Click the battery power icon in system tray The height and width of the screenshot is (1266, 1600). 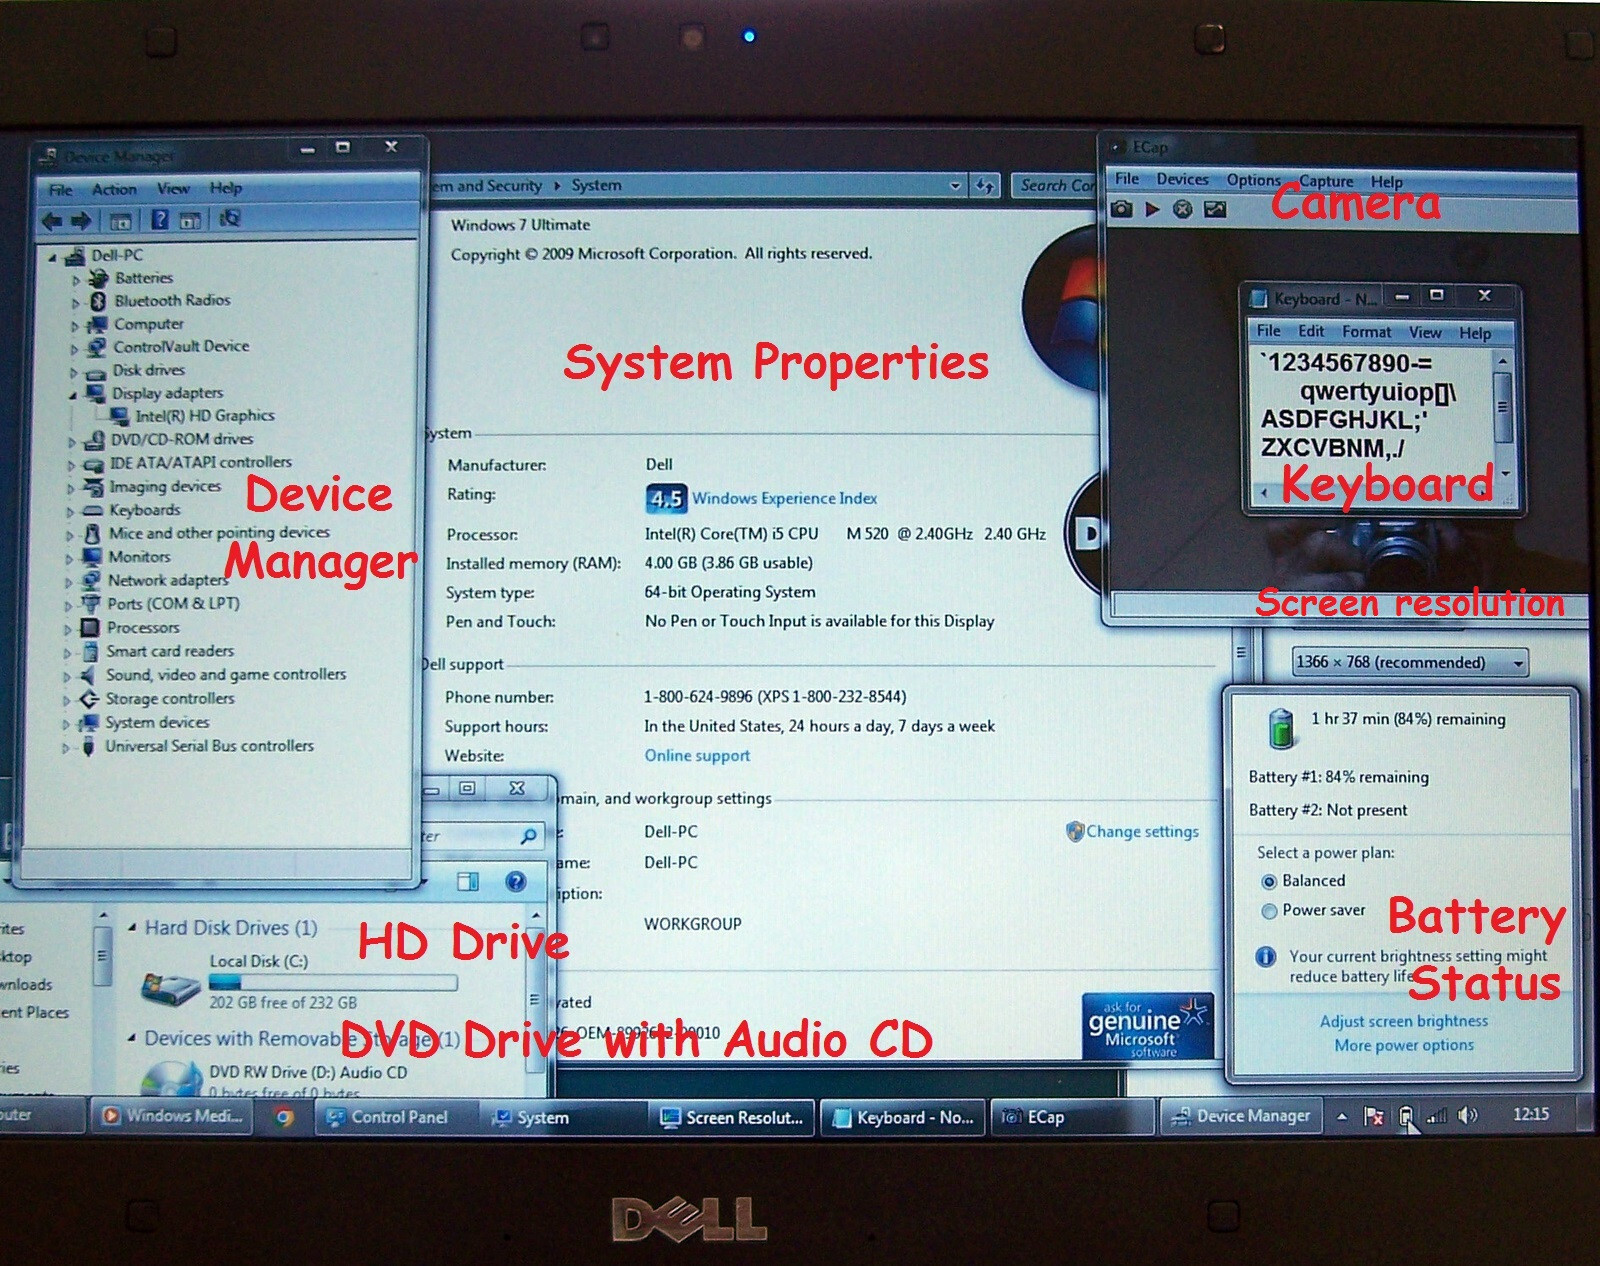point(1406,1116)
